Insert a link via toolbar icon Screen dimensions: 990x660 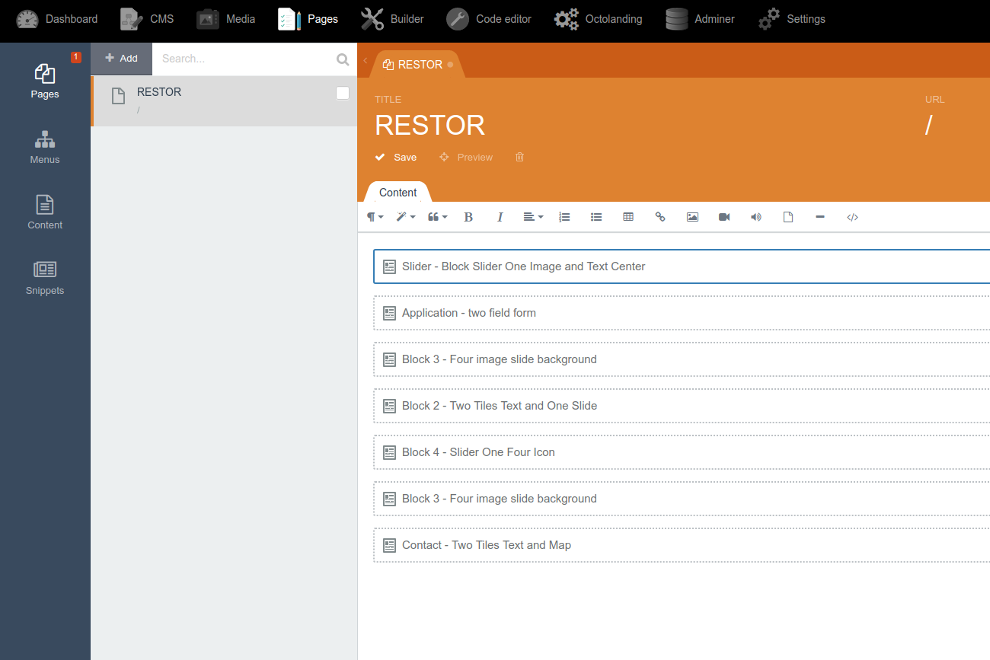[660, 217]
